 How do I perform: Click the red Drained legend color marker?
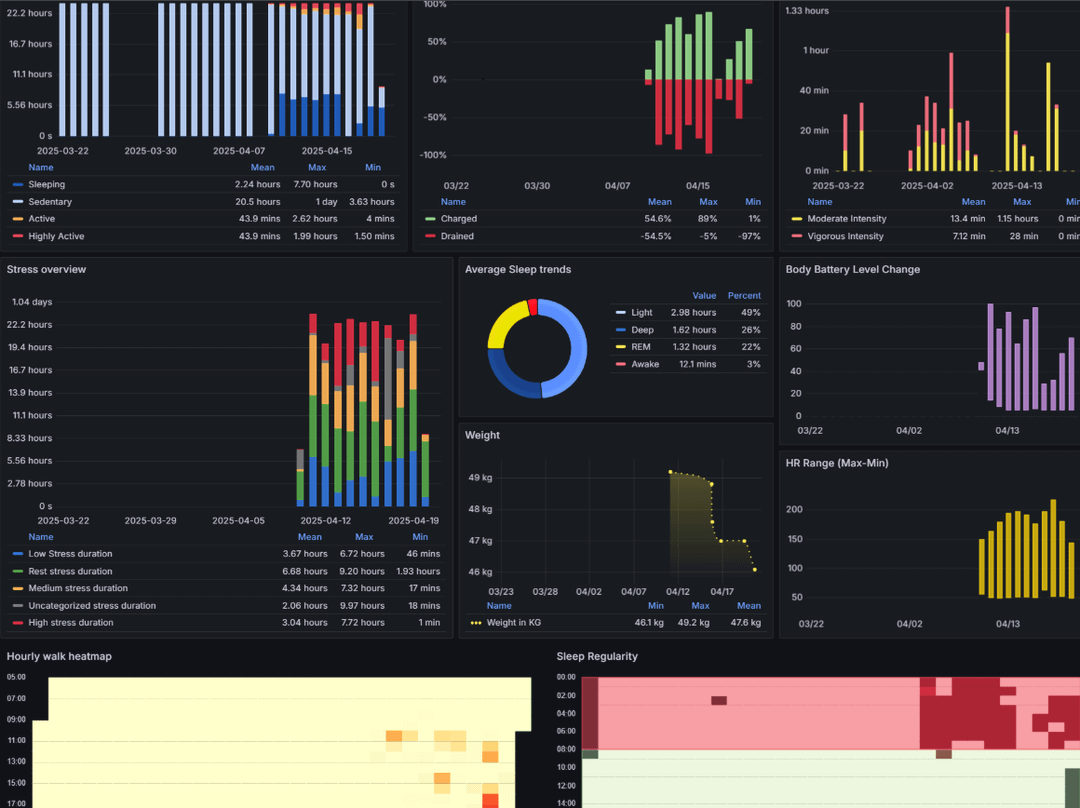tap(430, 237)
